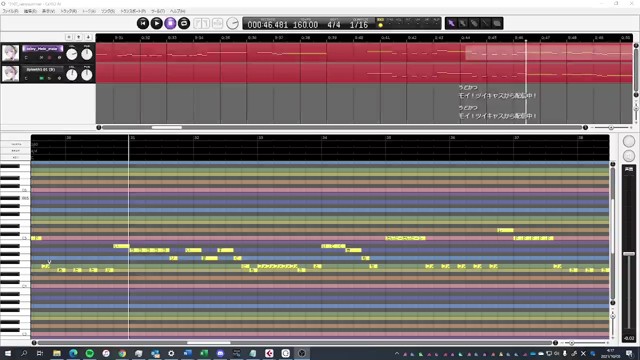Toggle the red record button on first track
Viewport: 640px width, 360px height.
50,58
